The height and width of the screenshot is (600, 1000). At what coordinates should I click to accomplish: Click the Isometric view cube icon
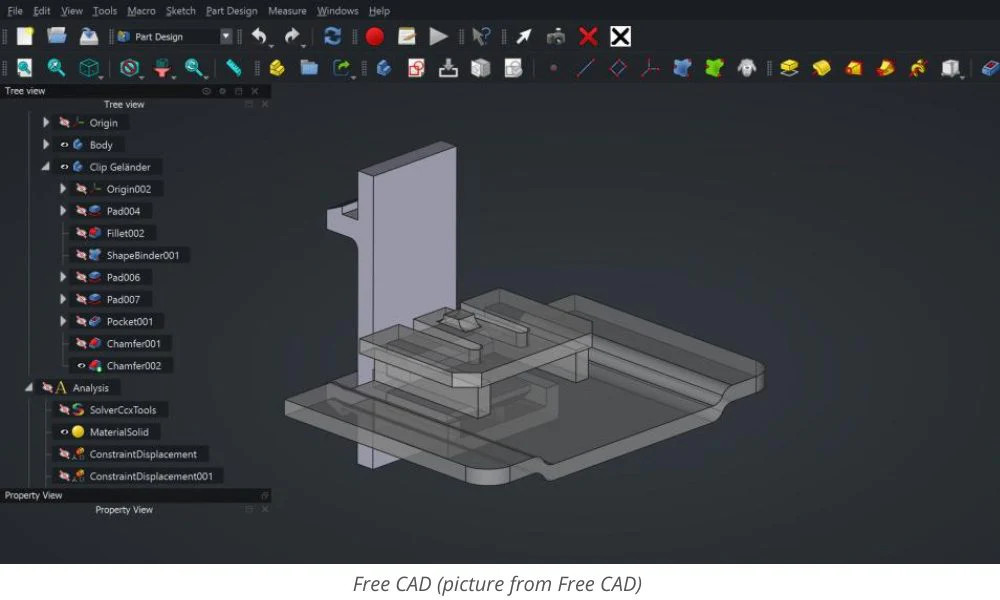91,69
